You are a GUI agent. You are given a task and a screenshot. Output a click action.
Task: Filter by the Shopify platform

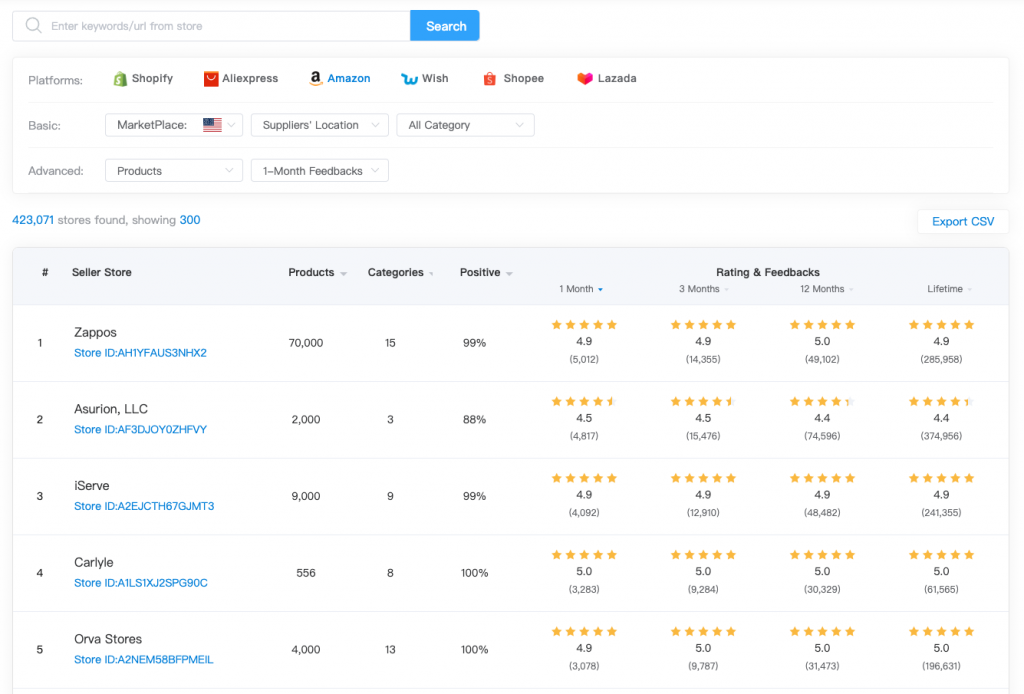point(143,78)
